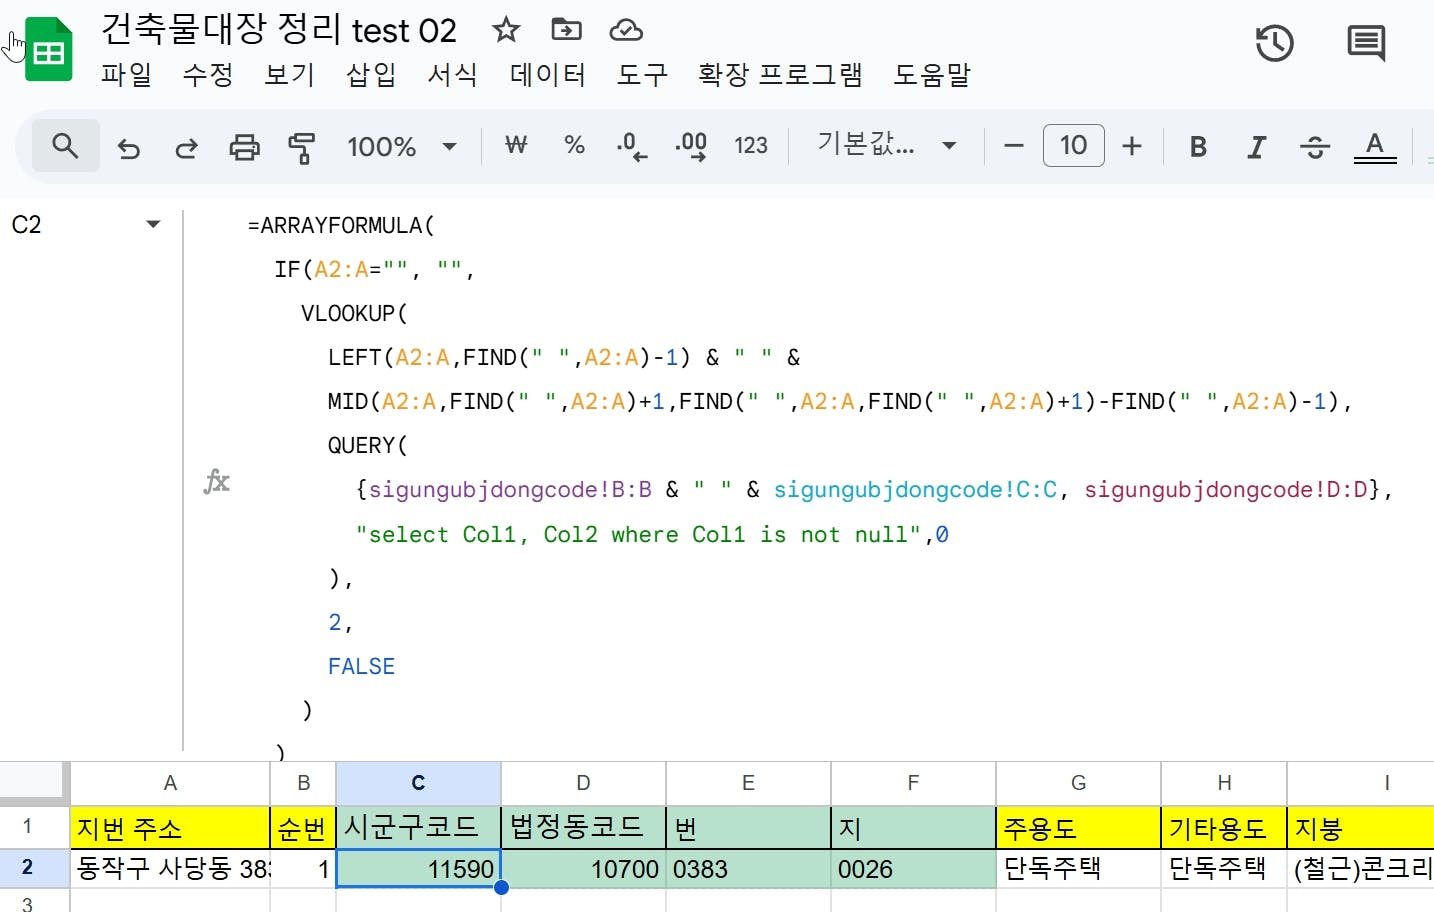
Task: Select column A header
Action: [x=170, y=783]
